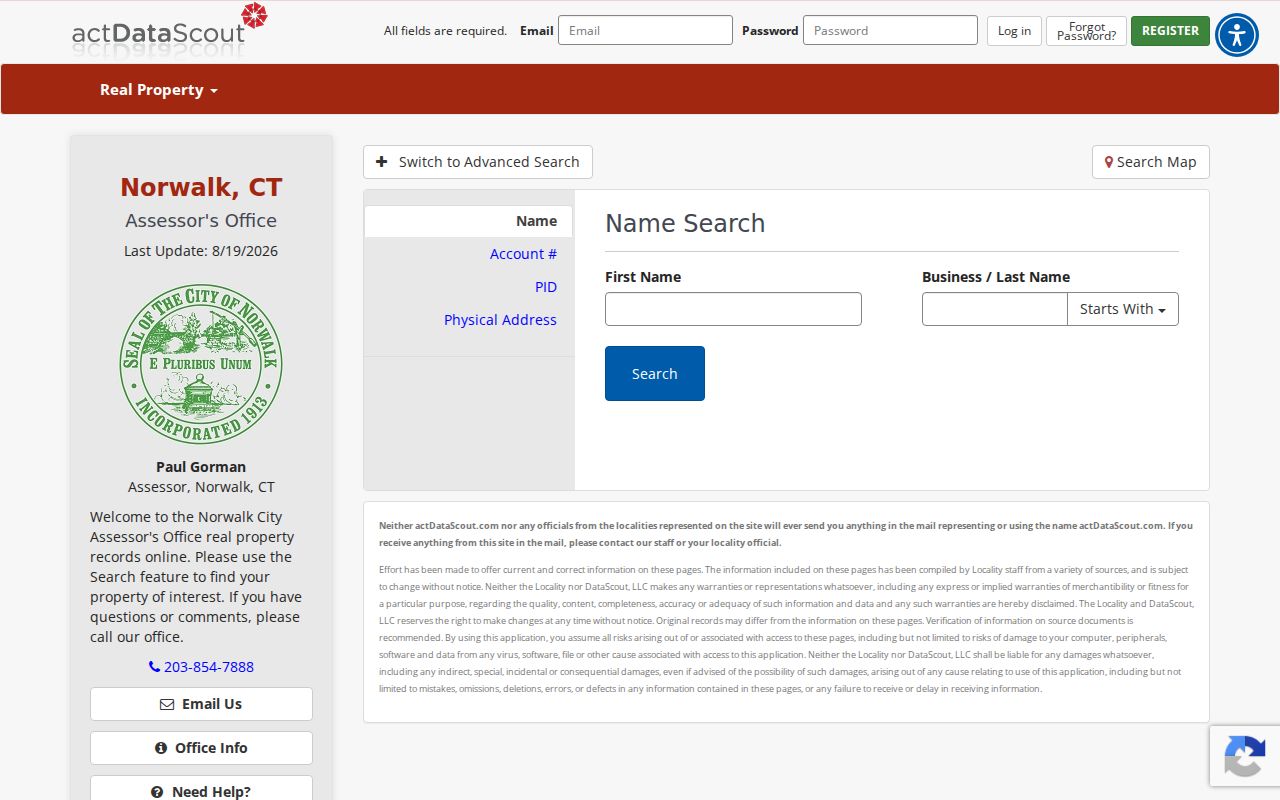The image size is (1280, 800).
Task: Open the Real Property dropdown menu
Action: click(158, 90)
